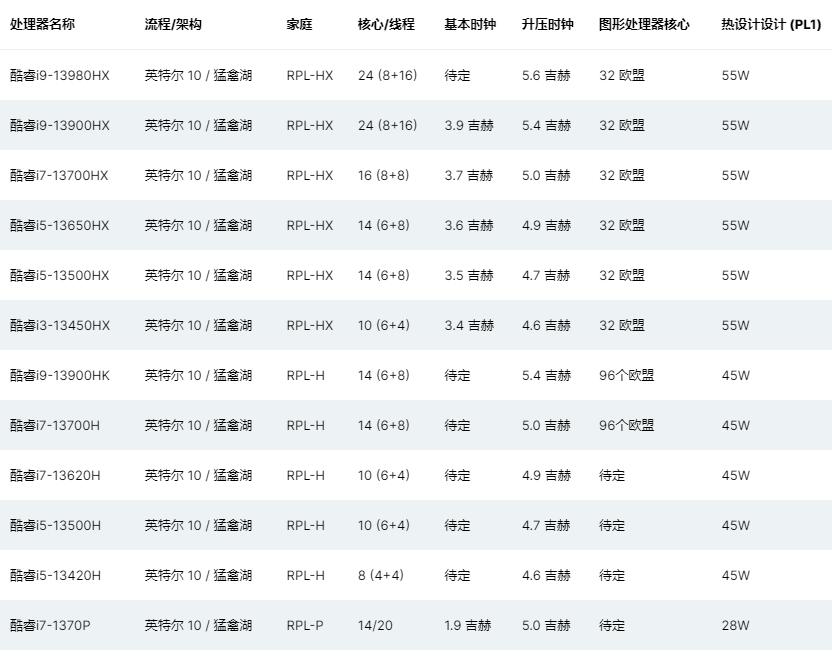Click 4.7 吉赫 in i5-13500H row
Viewport: 832px width, 659px height.
click(547, 525)
